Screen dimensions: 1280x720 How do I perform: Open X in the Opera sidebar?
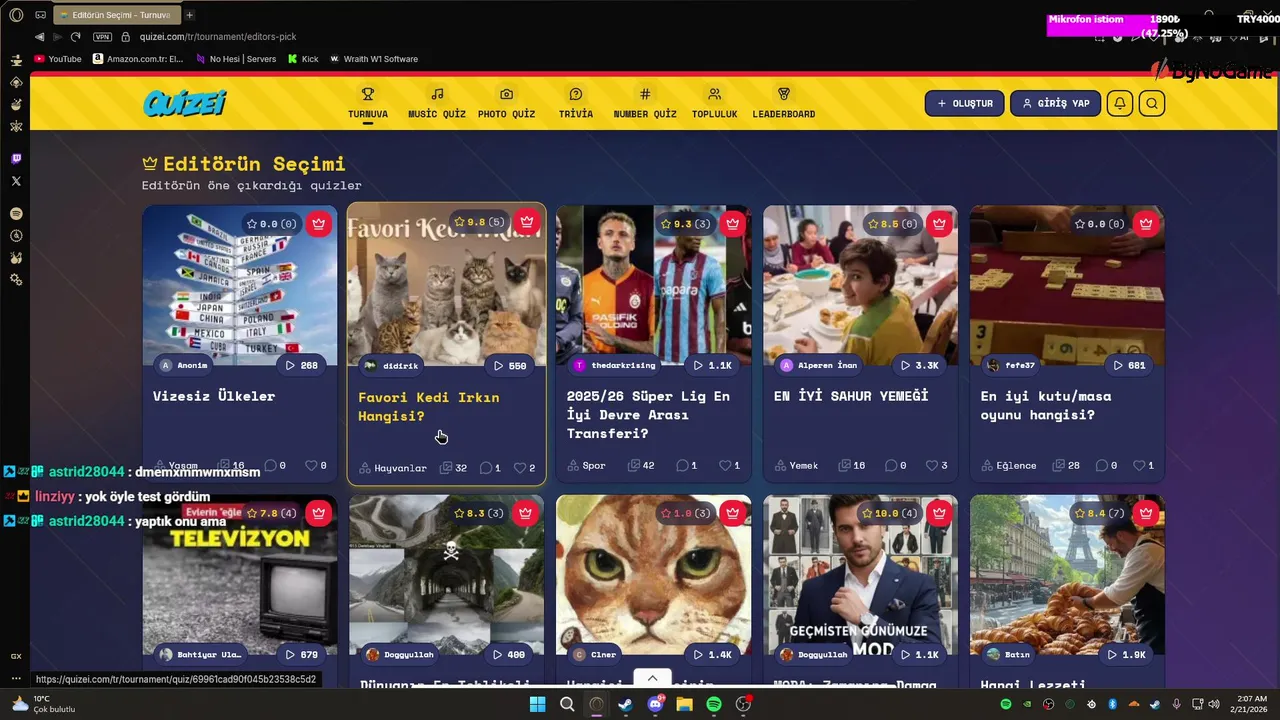(16, 181)
